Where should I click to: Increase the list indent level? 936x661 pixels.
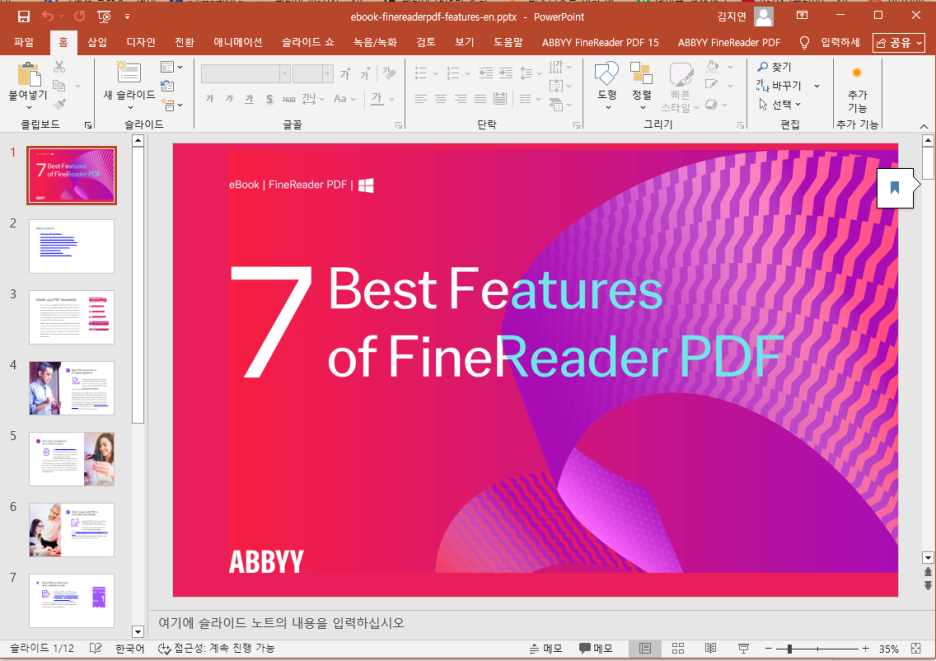(x=506, y=73)
